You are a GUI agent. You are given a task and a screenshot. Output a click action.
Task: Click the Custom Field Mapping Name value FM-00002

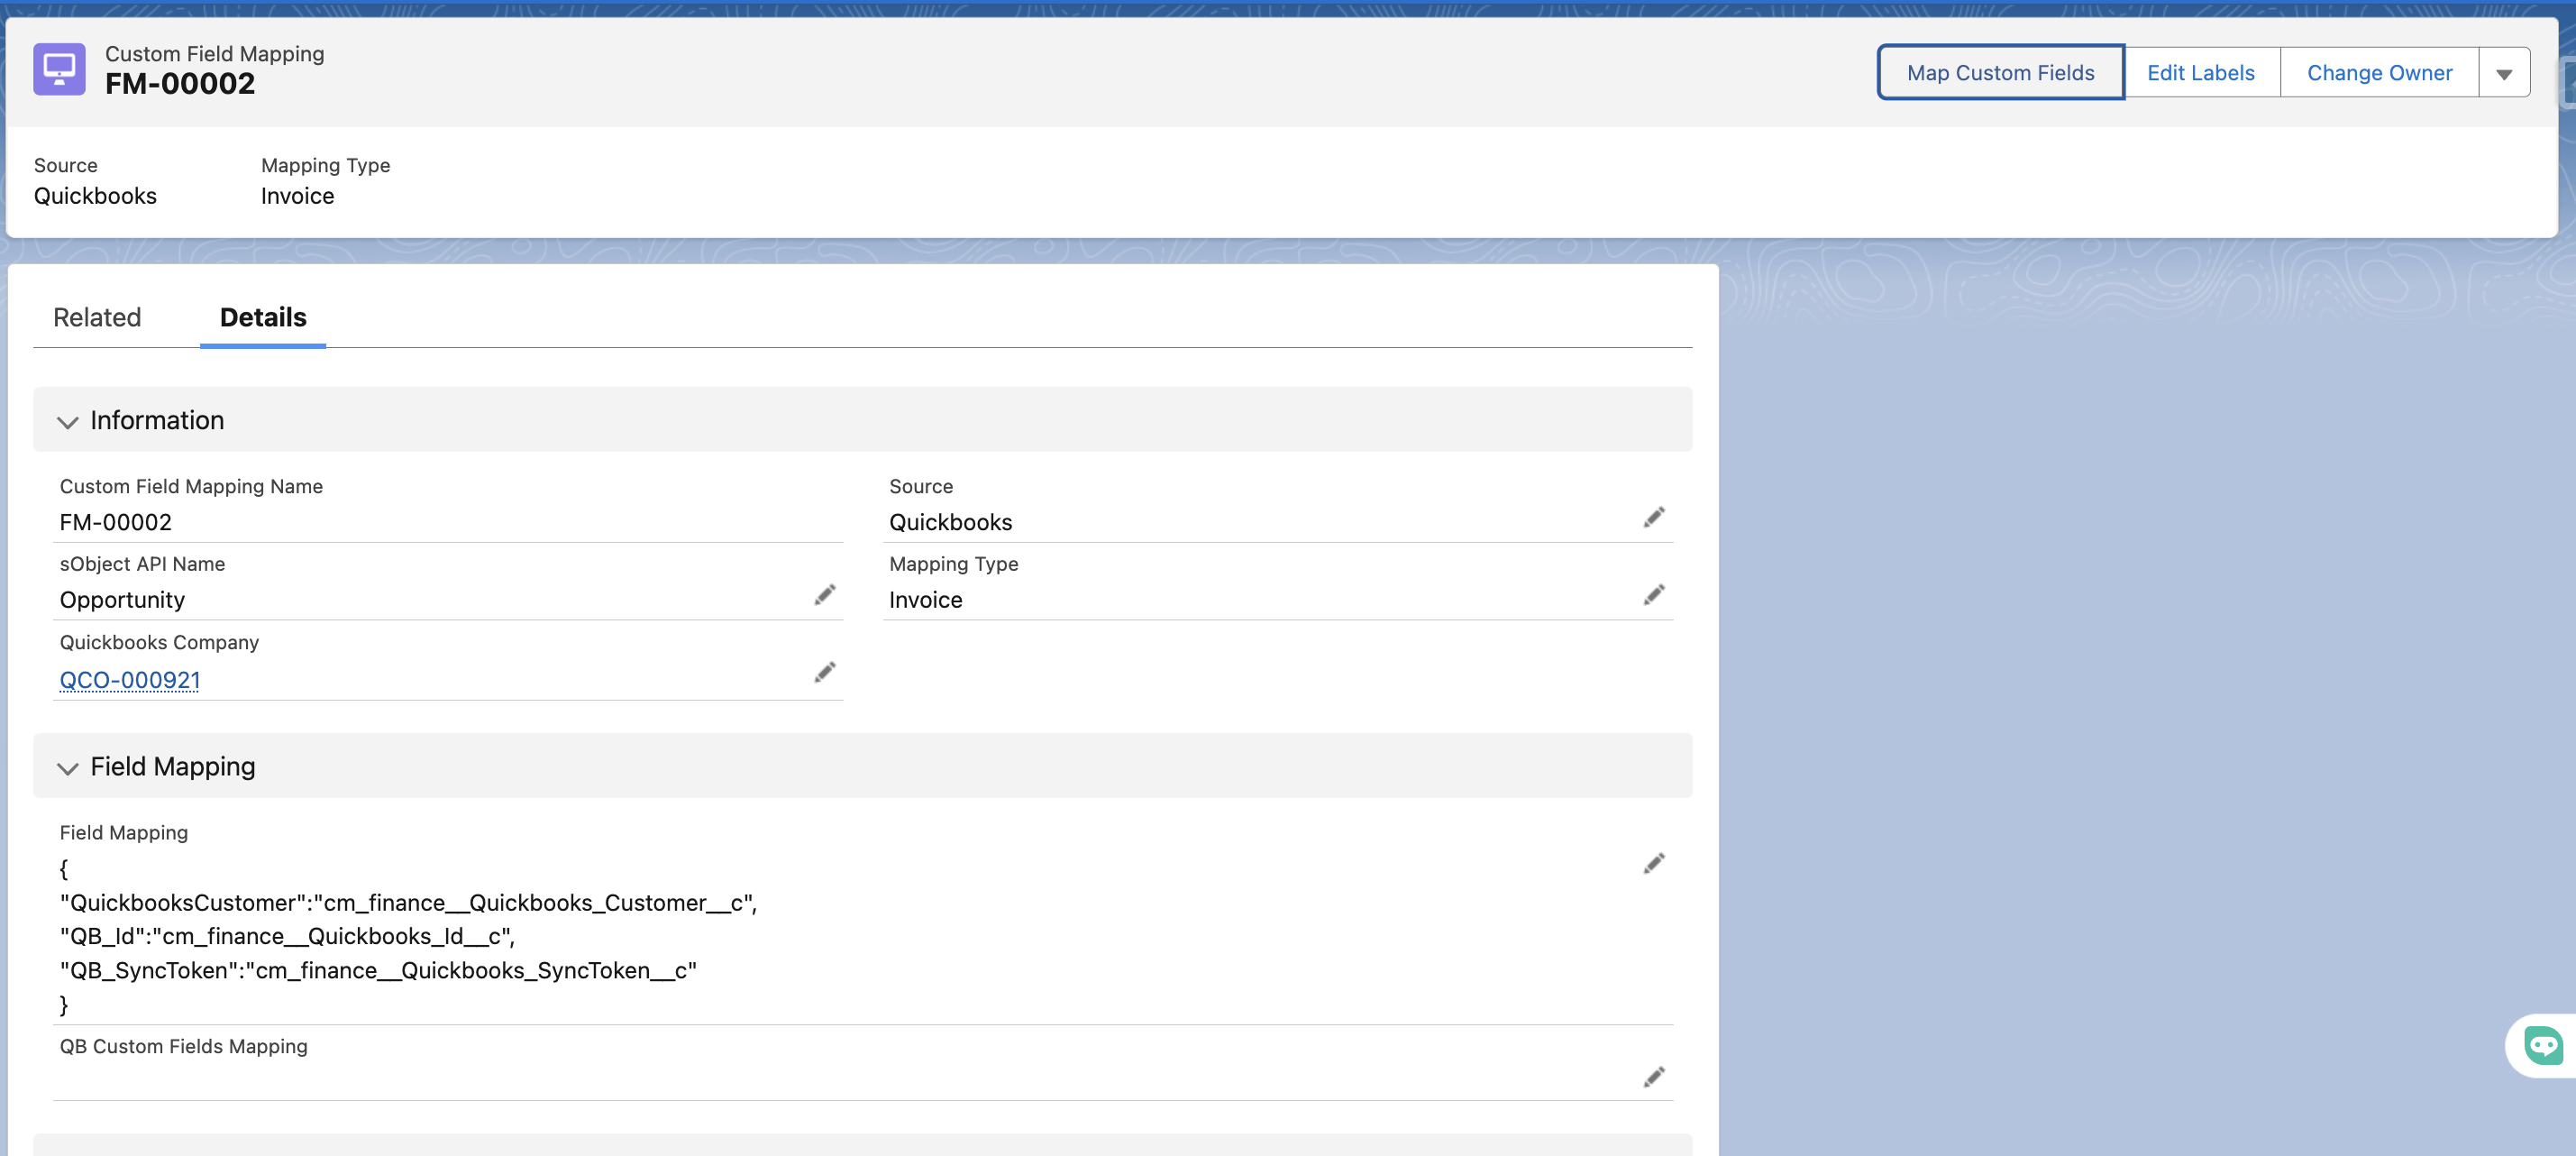point(115,522)
